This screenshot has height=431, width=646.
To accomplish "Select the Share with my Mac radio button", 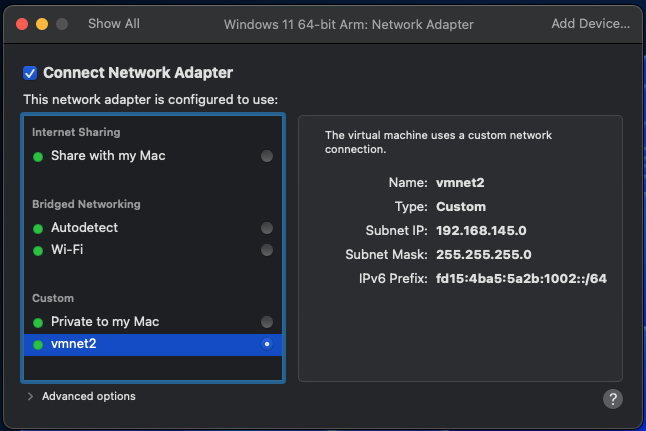I will [x=267, y=156].
